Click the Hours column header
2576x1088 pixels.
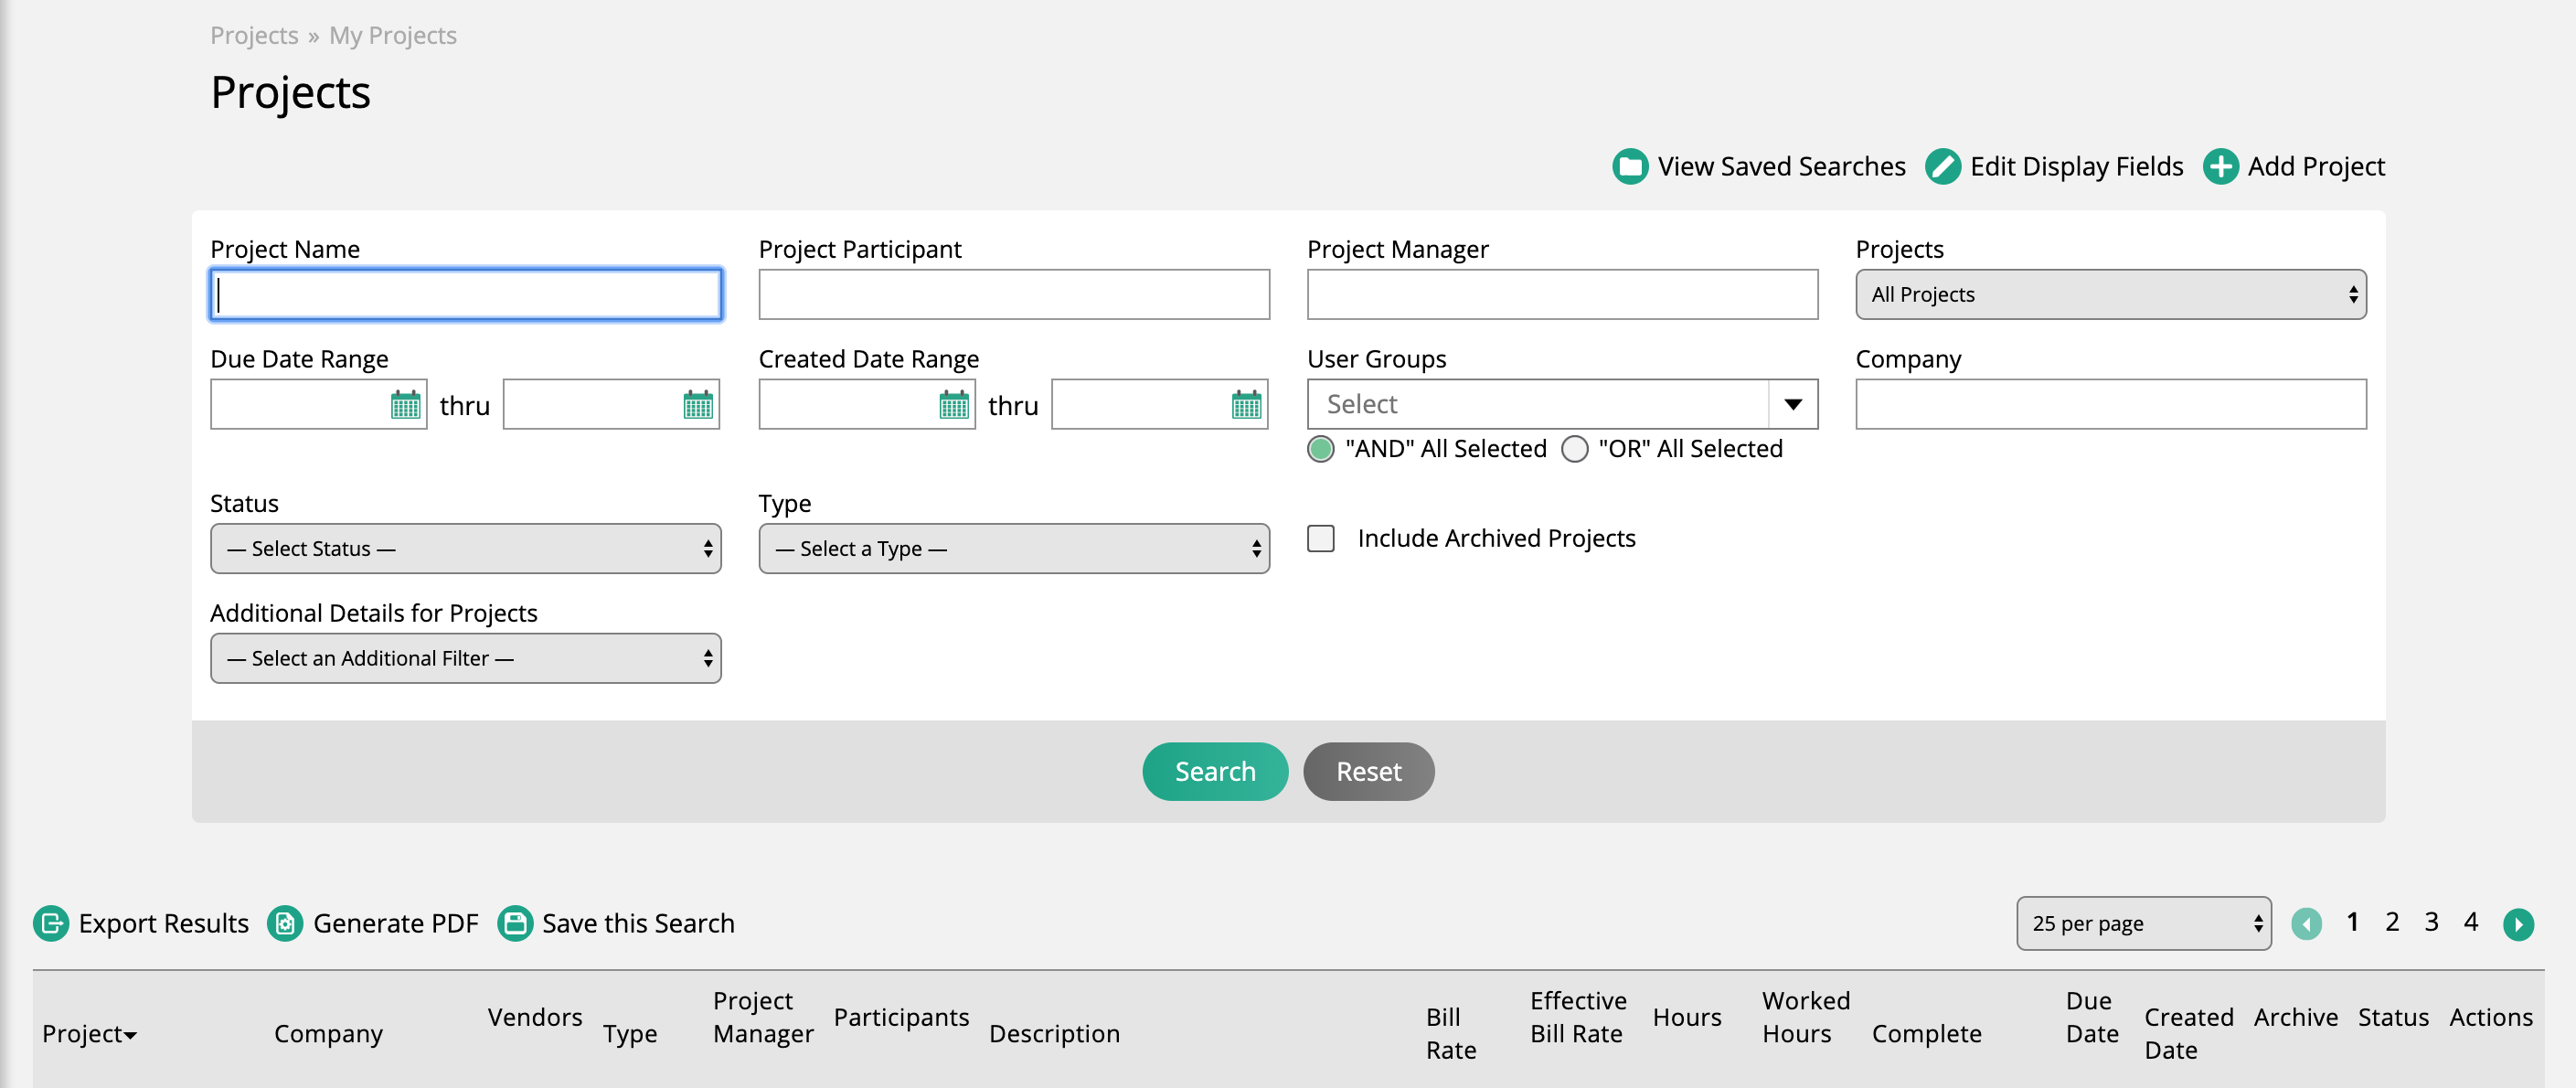click(x=1686, y=1017)
